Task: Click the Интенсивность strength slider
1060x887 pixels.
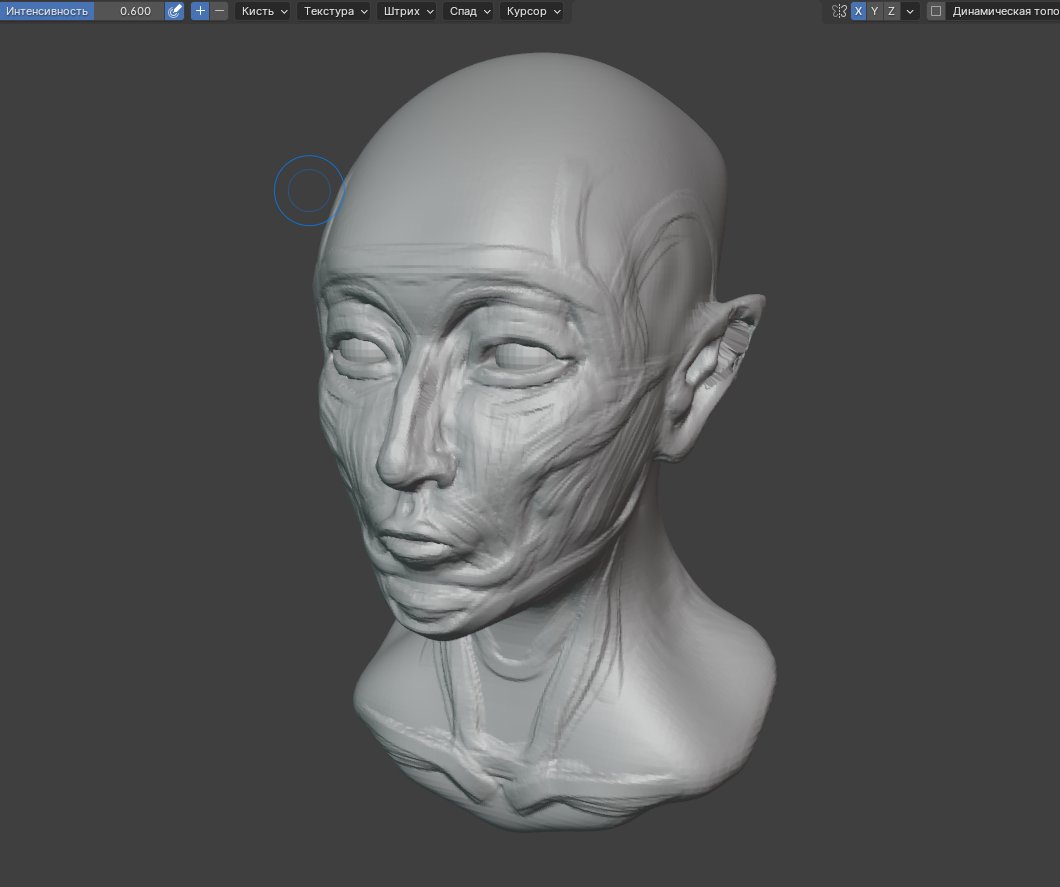Action: (x=81, y=11)
